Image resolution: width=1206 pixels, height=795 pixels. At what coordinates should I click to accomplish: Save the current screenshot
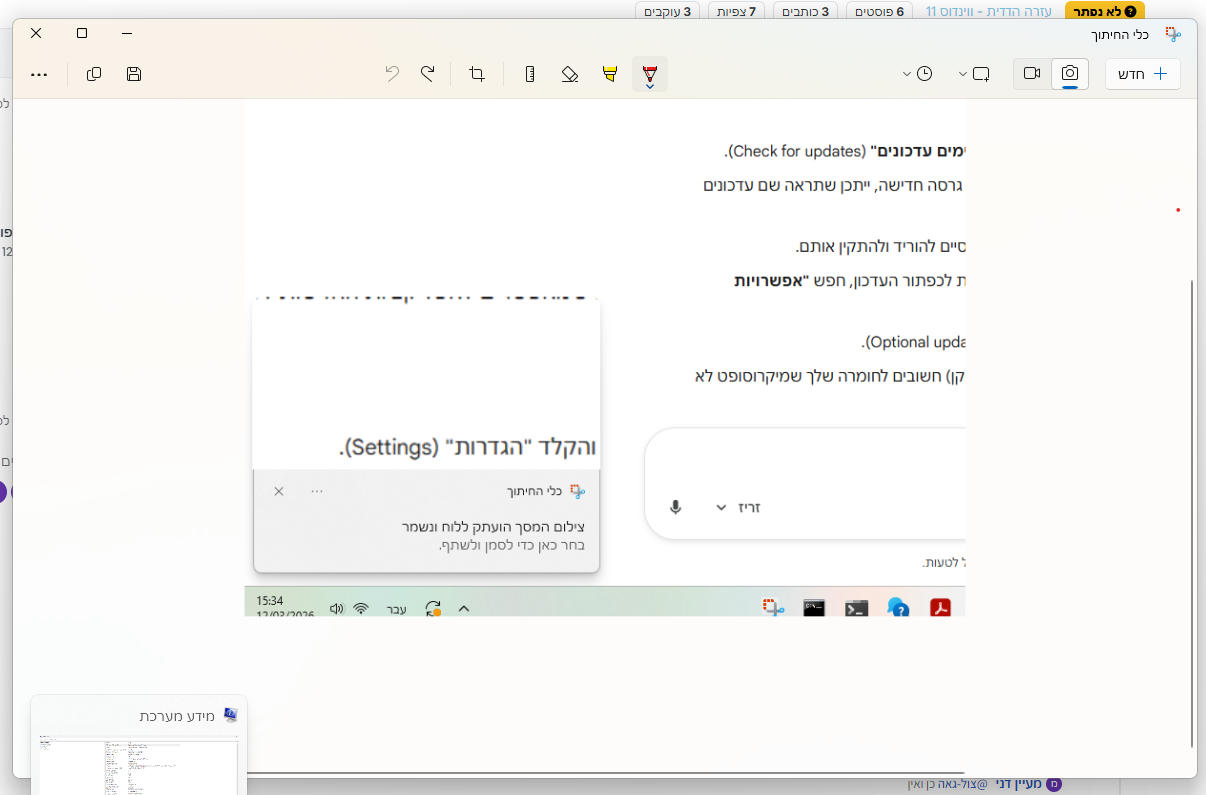pos(133,73)
